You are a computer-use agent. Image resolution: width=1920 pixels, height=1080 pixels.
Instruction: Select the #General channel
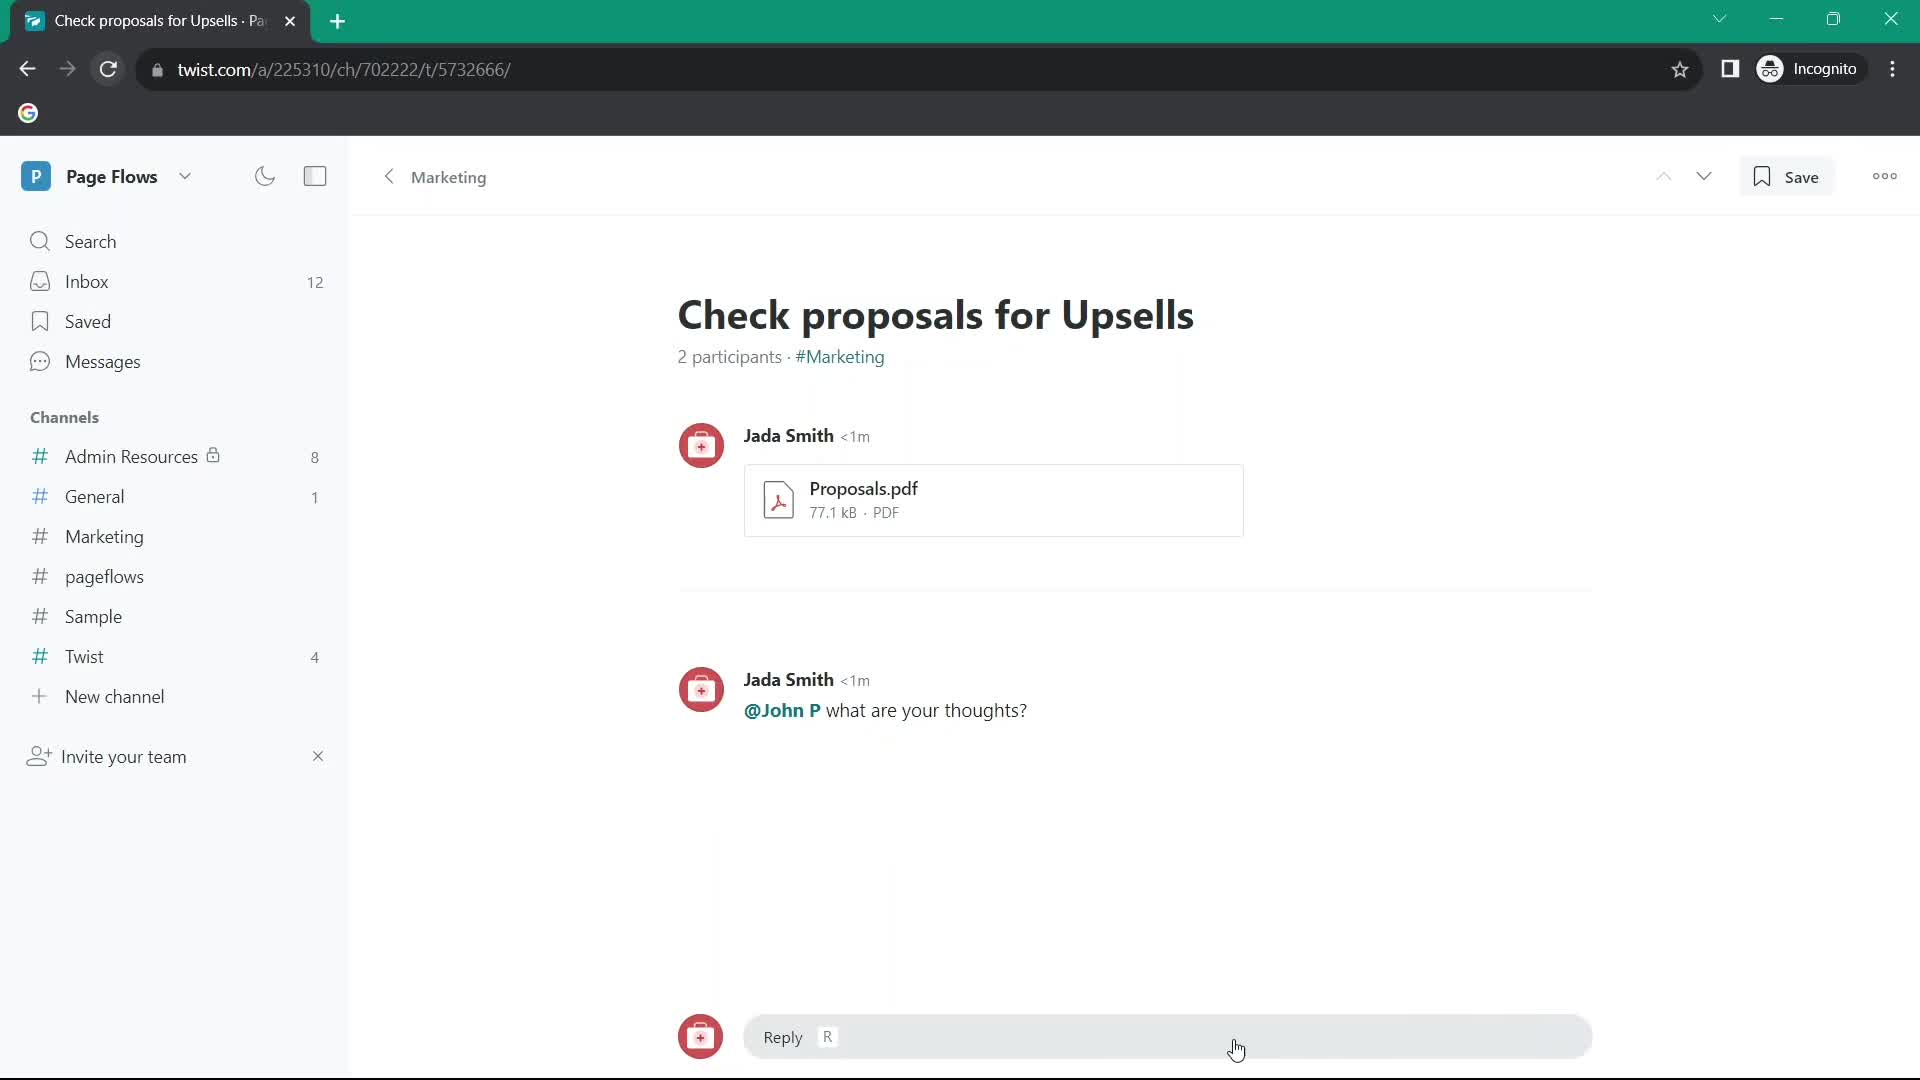pyautogui.click(x=95, y=496)
